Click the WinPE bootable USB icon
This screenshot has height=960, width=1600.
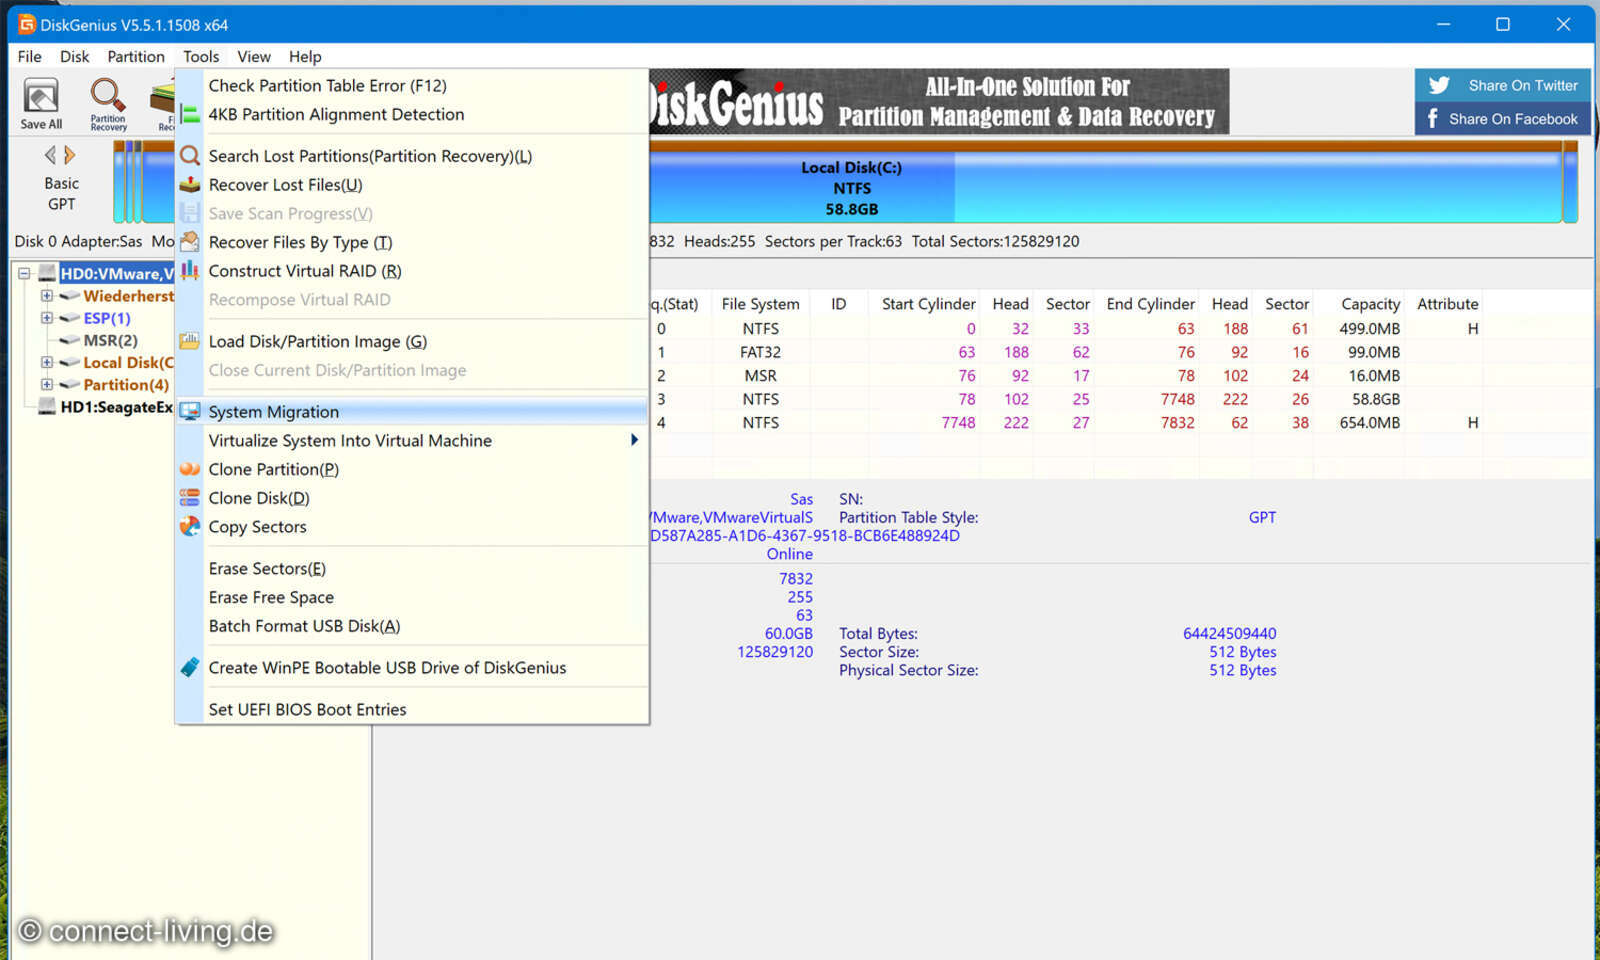(x=189, y=668)
